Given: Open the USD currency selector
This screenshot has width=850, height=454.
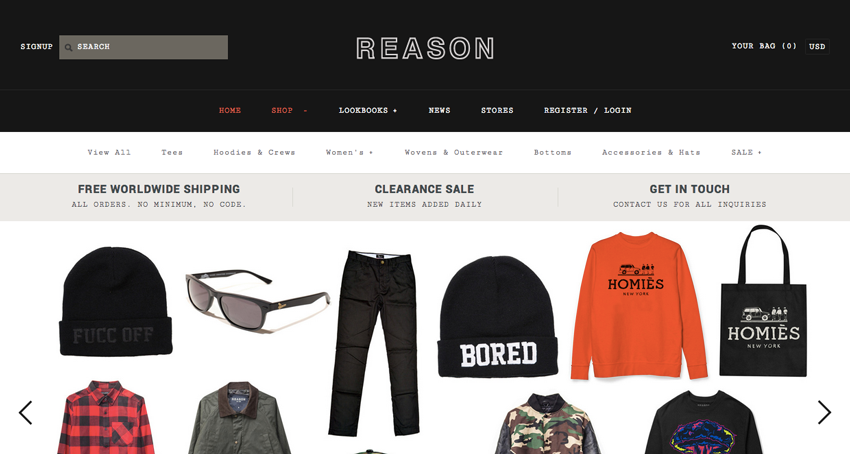Looking at the screenshot, I should [817, 47].
